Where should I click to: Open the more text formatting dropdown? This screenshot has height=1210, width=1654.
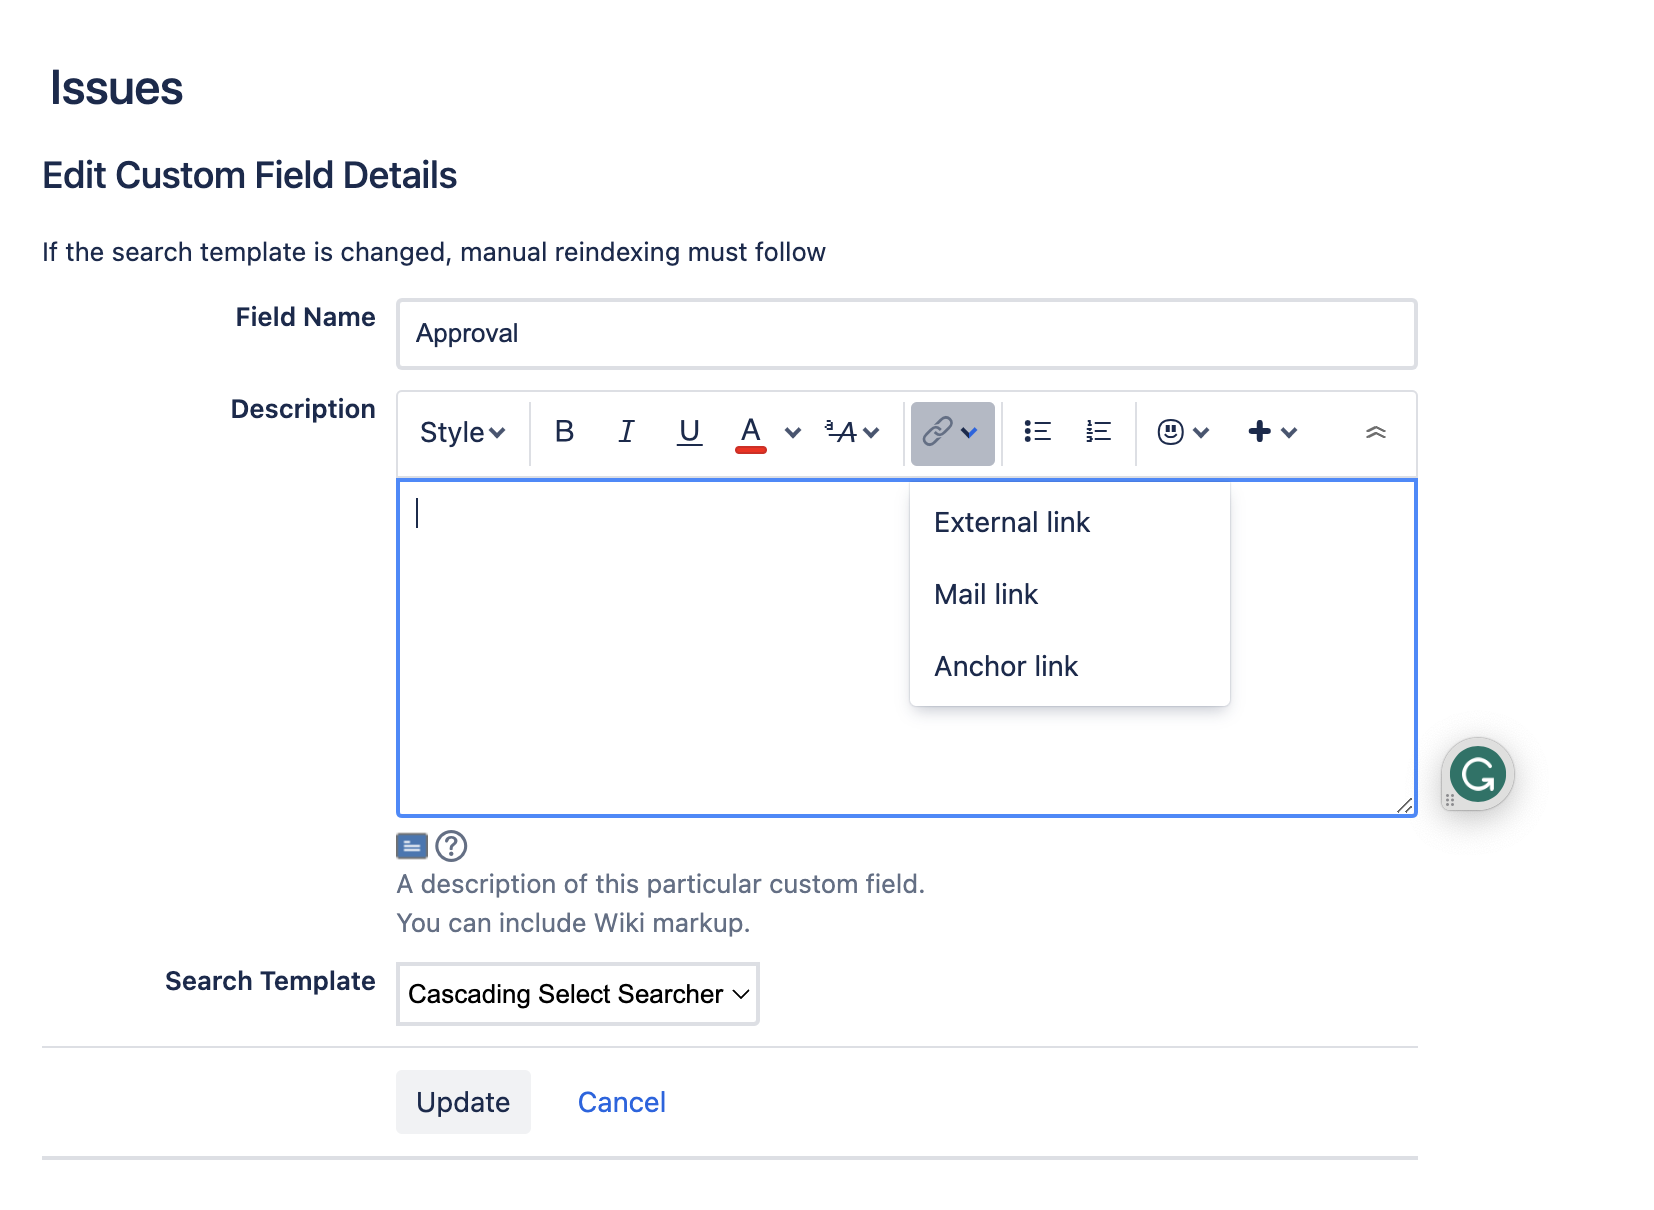pyautogui.click(x=852, y=432)
